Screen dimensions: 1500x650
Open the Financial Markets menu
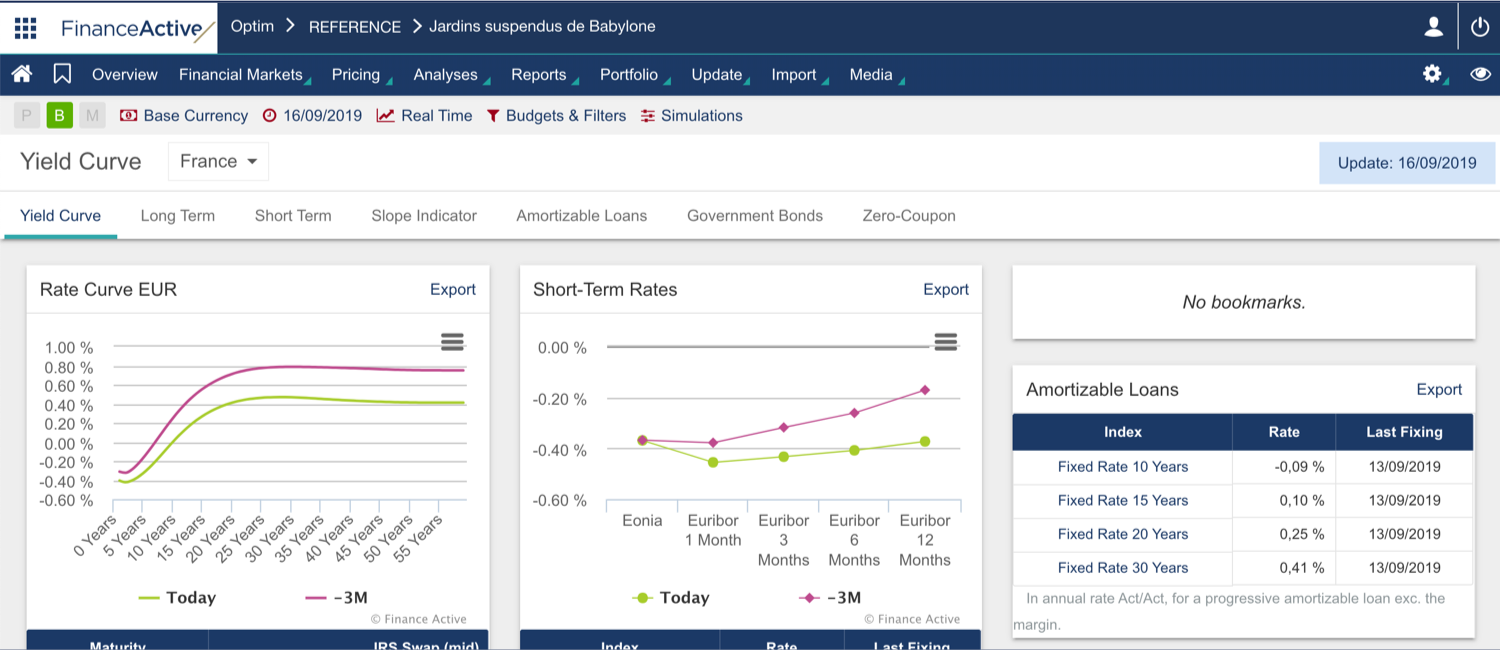[x=241, y=75]
